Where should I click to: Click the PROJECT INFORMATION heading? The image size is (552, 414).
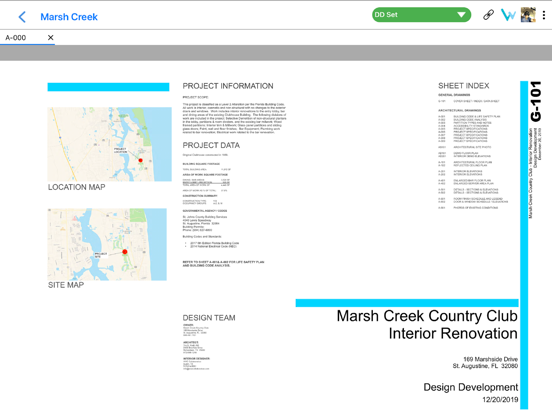pos(228,86)
